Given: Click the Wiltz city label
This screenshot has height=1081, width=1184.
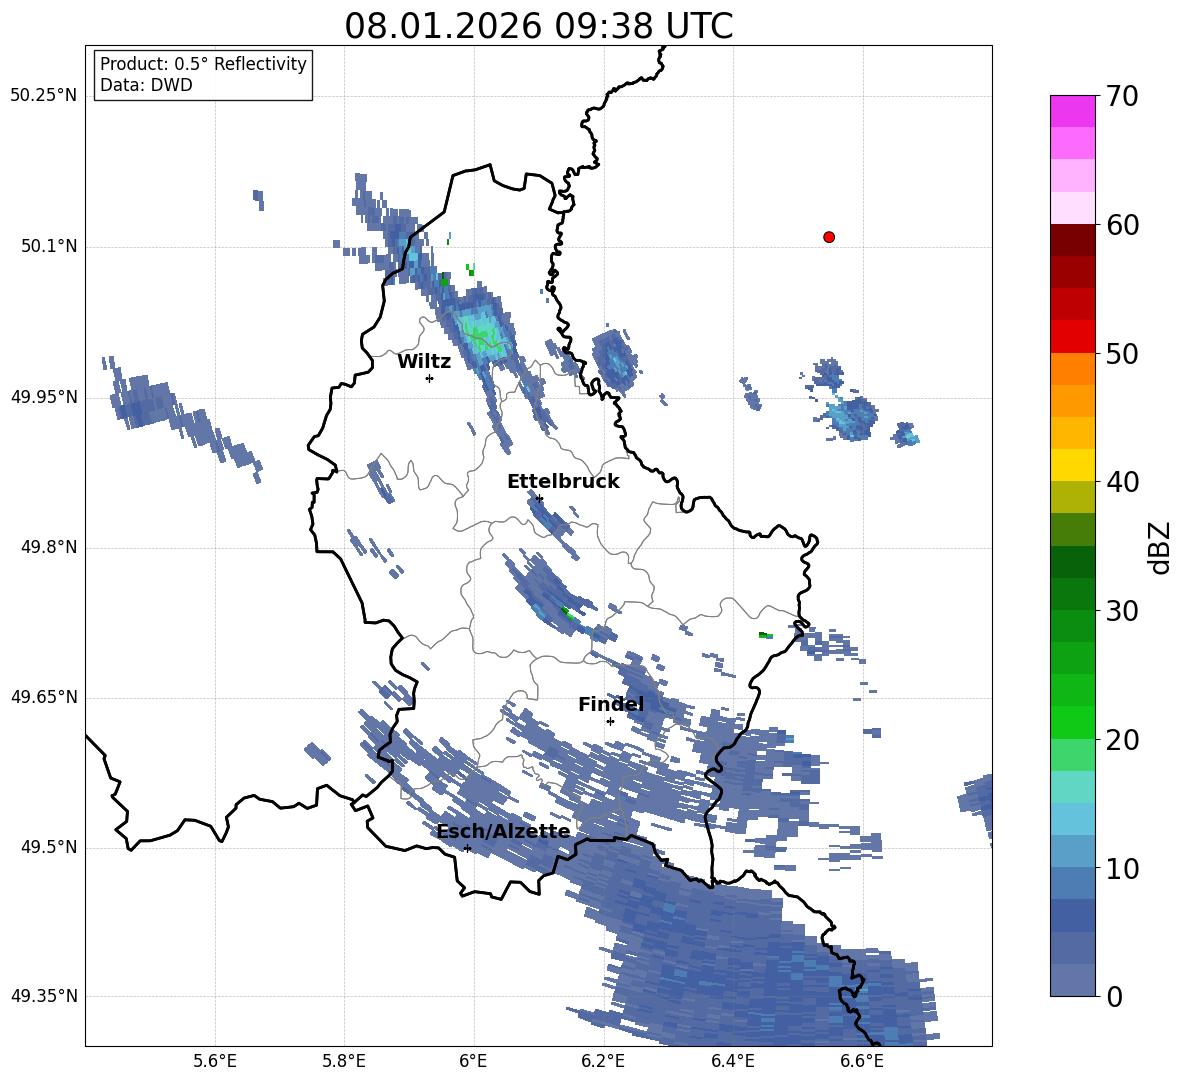Looking at the screenshot, I should point(424,362).
